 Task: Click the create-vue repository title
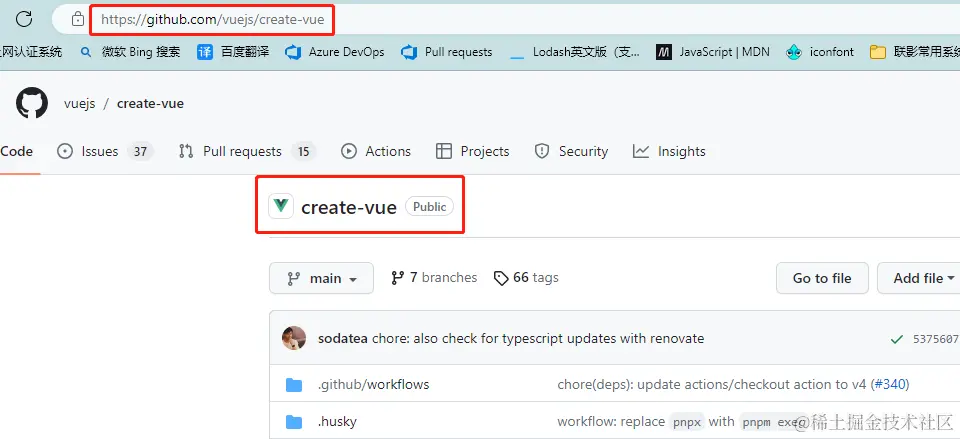(x=349, y=207)
